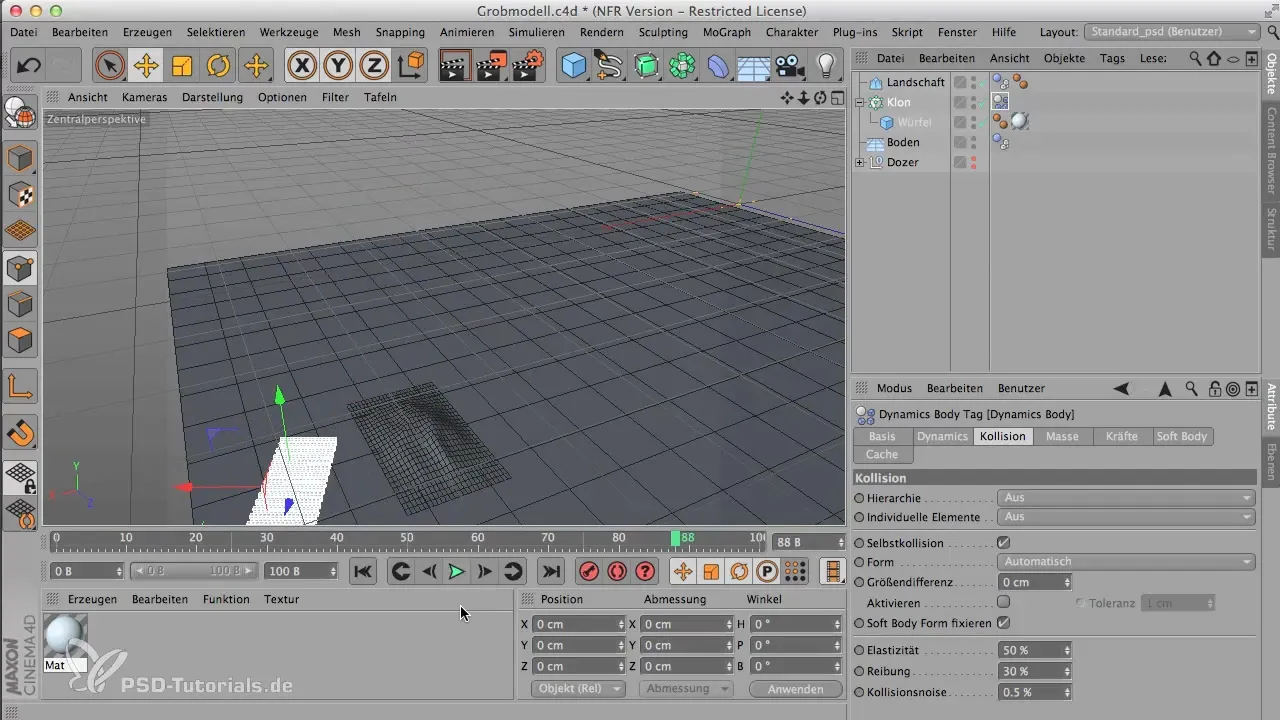
Task: Switch to the Dynamics tab
Action: click(942, 436)
